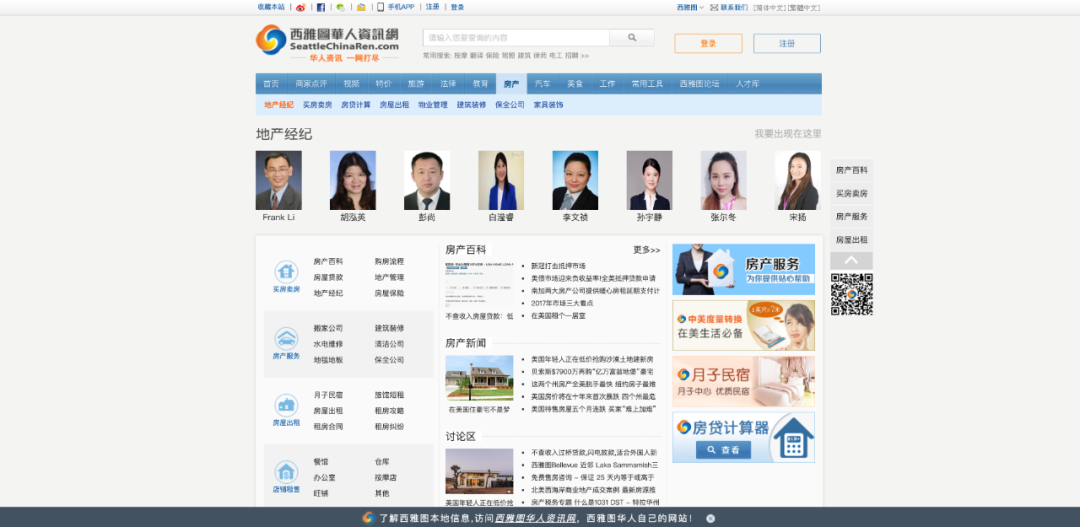Image resolution: width=1080 pixels, height=527 pixels.
Task: Click the scroll-to-top arrow button
Action: point(850,260)
